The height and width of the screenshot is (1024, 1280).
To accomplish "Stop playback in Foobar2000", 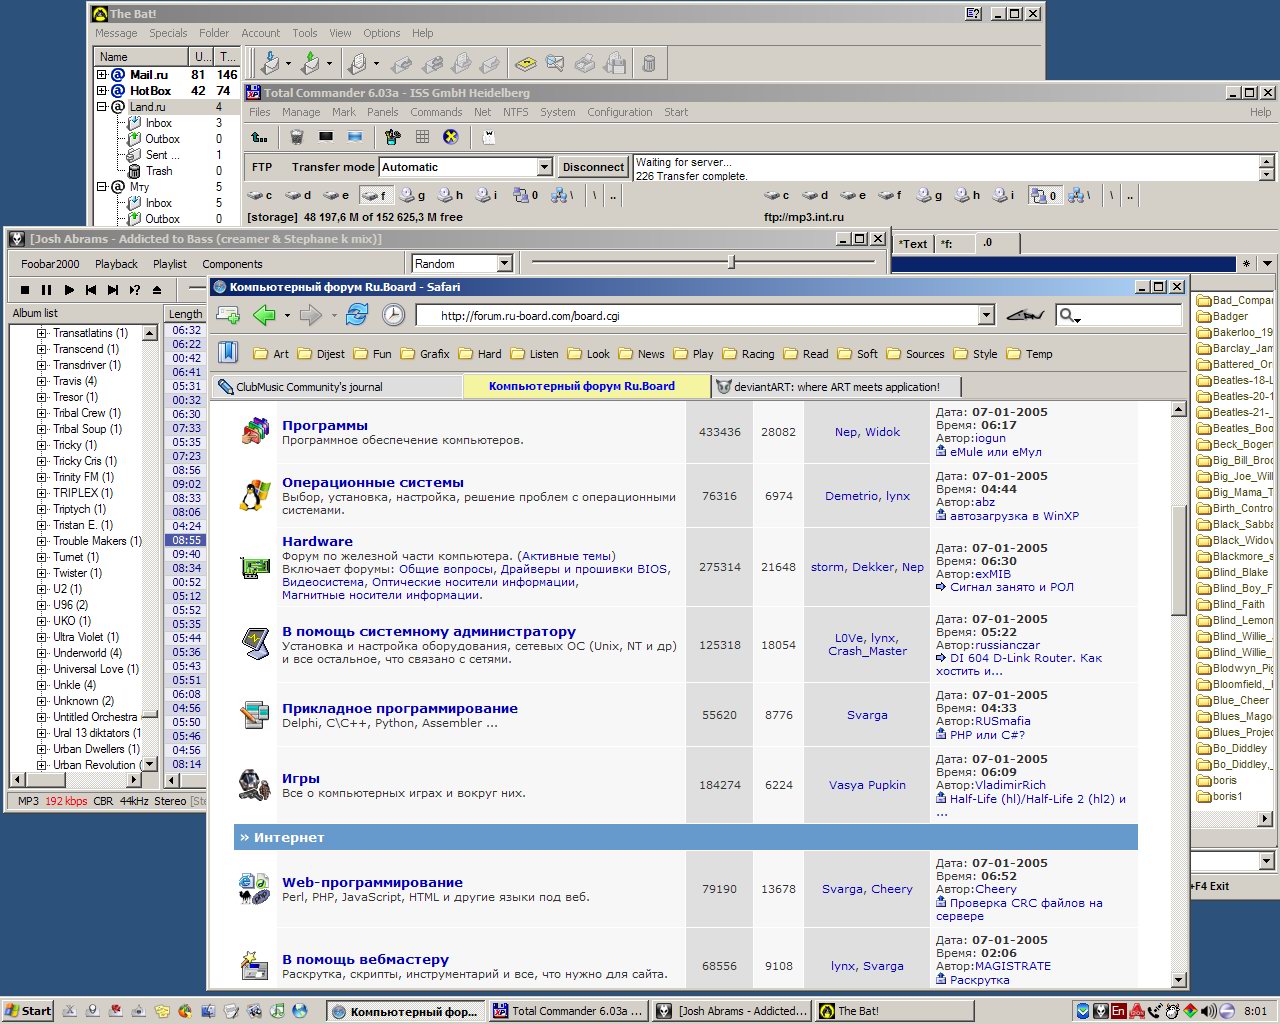I will click(24, 290).
